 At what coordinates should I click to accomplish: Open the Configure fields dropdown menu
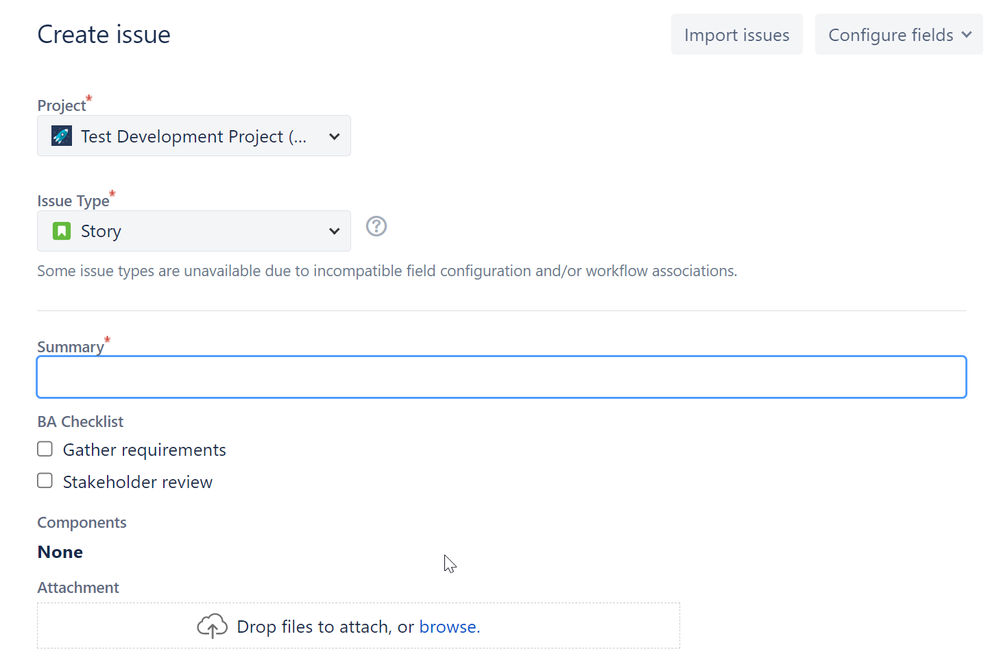tap(899, 35)
